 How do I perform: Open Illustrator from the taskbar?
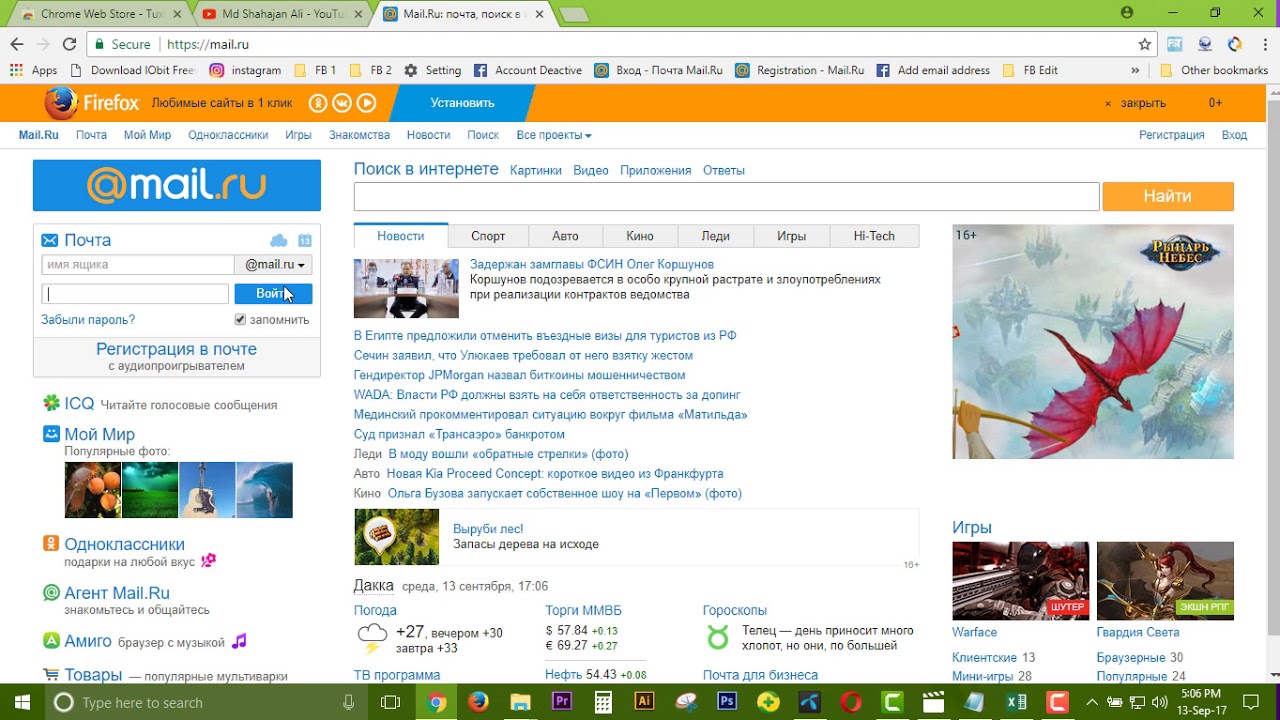[x=644, y=702]
